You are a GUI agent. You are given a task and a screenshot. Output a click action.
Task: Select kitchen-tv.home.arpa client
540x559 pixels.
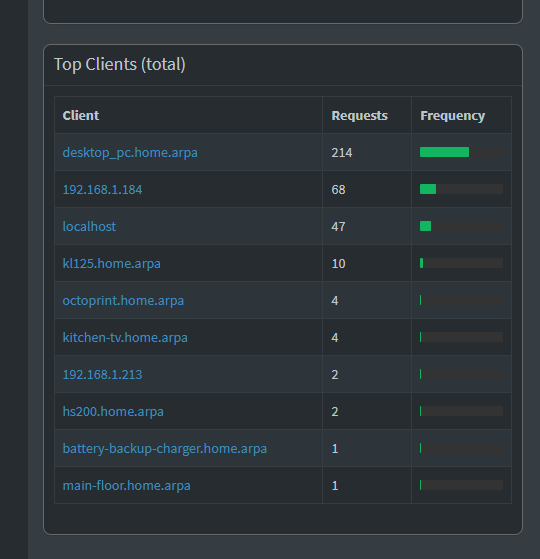125,338
